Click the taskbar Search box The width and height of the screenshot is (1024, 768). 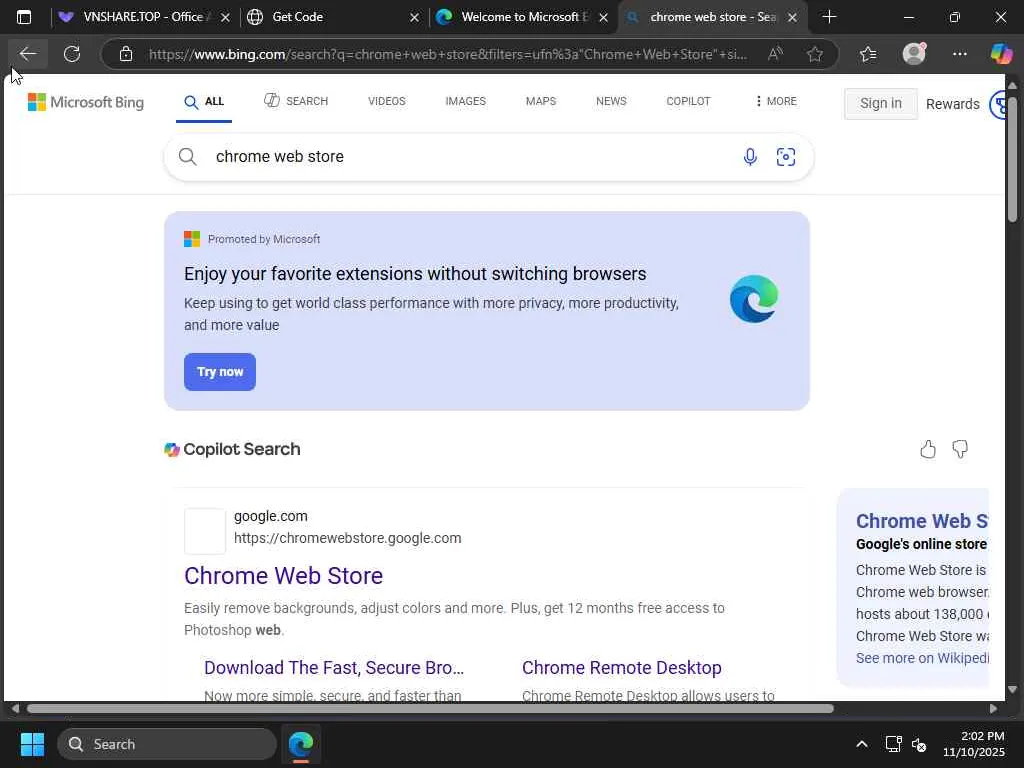pos(167,744)
